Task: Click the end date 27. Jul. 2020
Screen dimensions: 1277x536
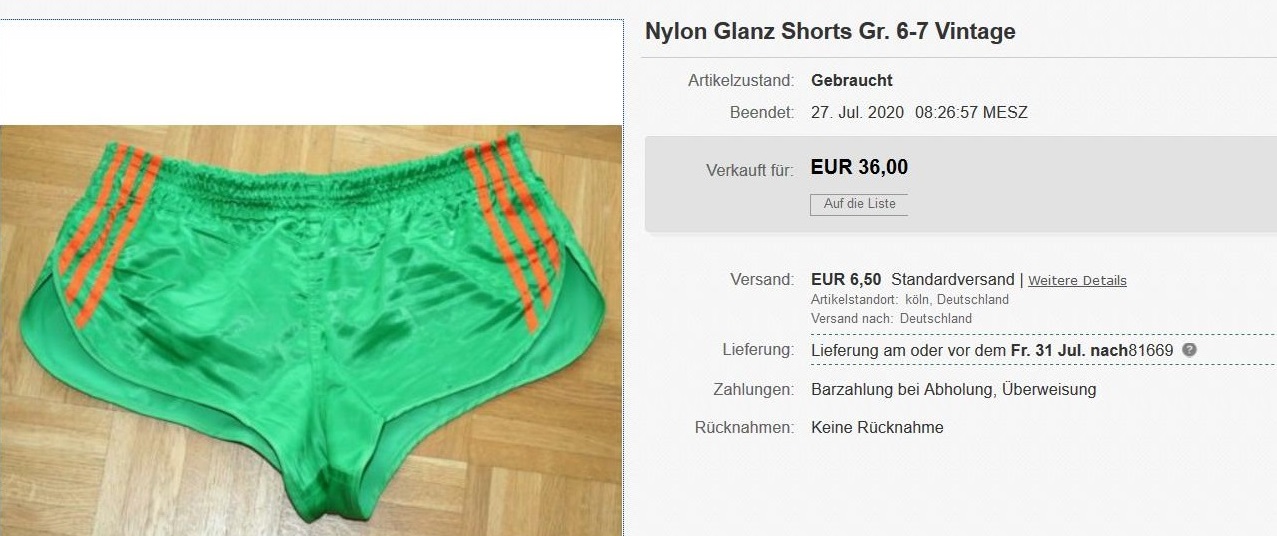Action: pyautogui.click(x=857, y=113)
